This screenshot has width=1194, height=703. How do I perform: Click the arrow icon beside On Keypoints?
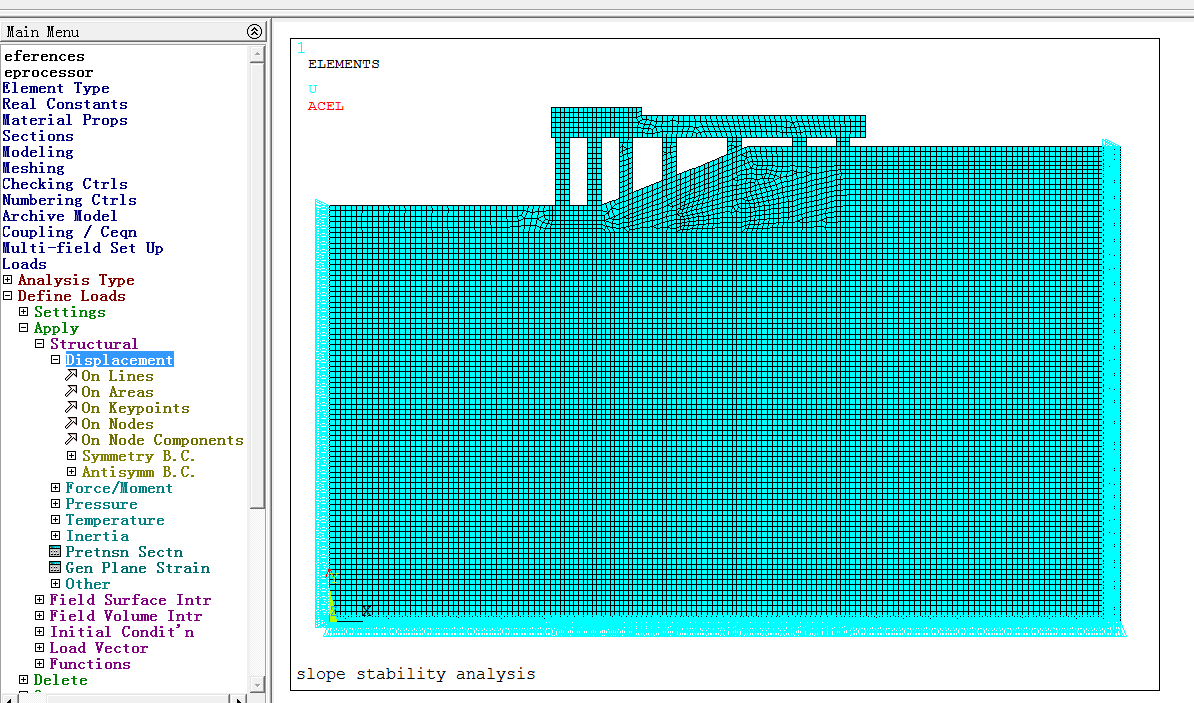click(71, 408)
